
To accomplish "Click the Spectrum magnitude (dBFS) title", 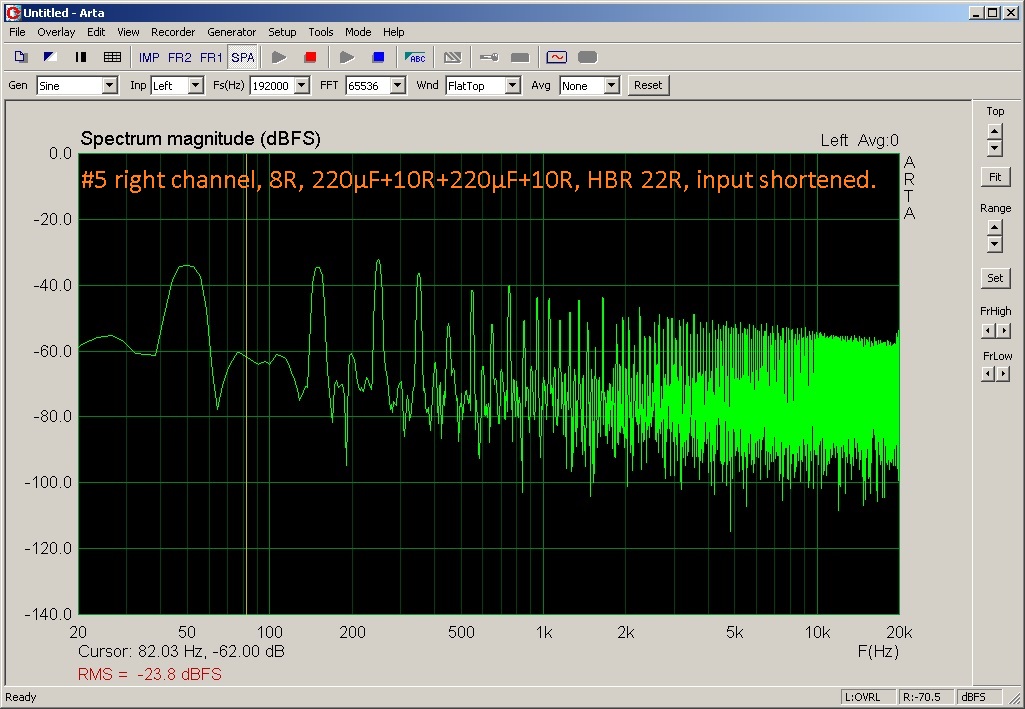I will point(200,139).
